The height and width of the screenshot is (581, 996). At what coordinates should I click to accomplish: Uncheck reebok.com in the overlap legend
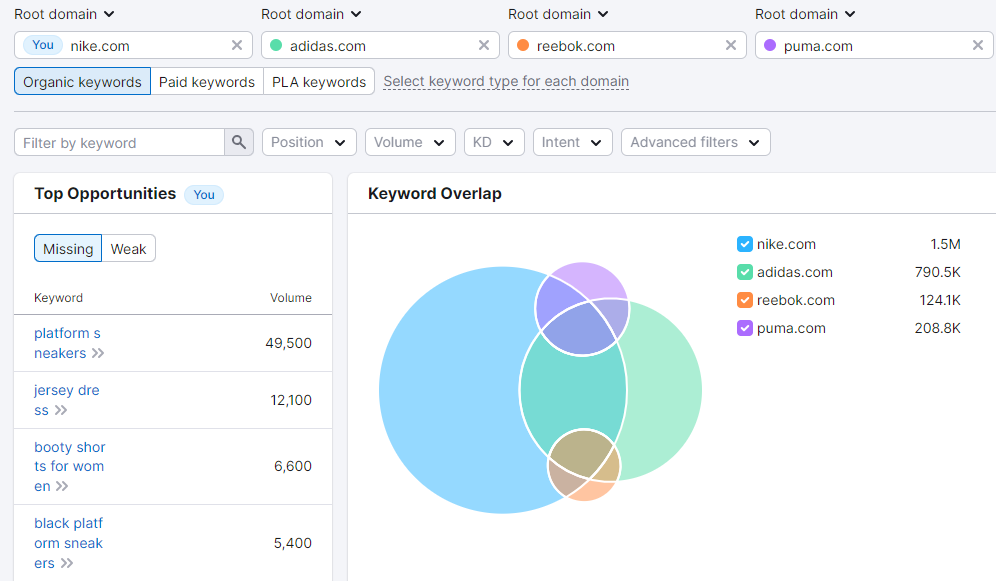[x=744, y=300]
